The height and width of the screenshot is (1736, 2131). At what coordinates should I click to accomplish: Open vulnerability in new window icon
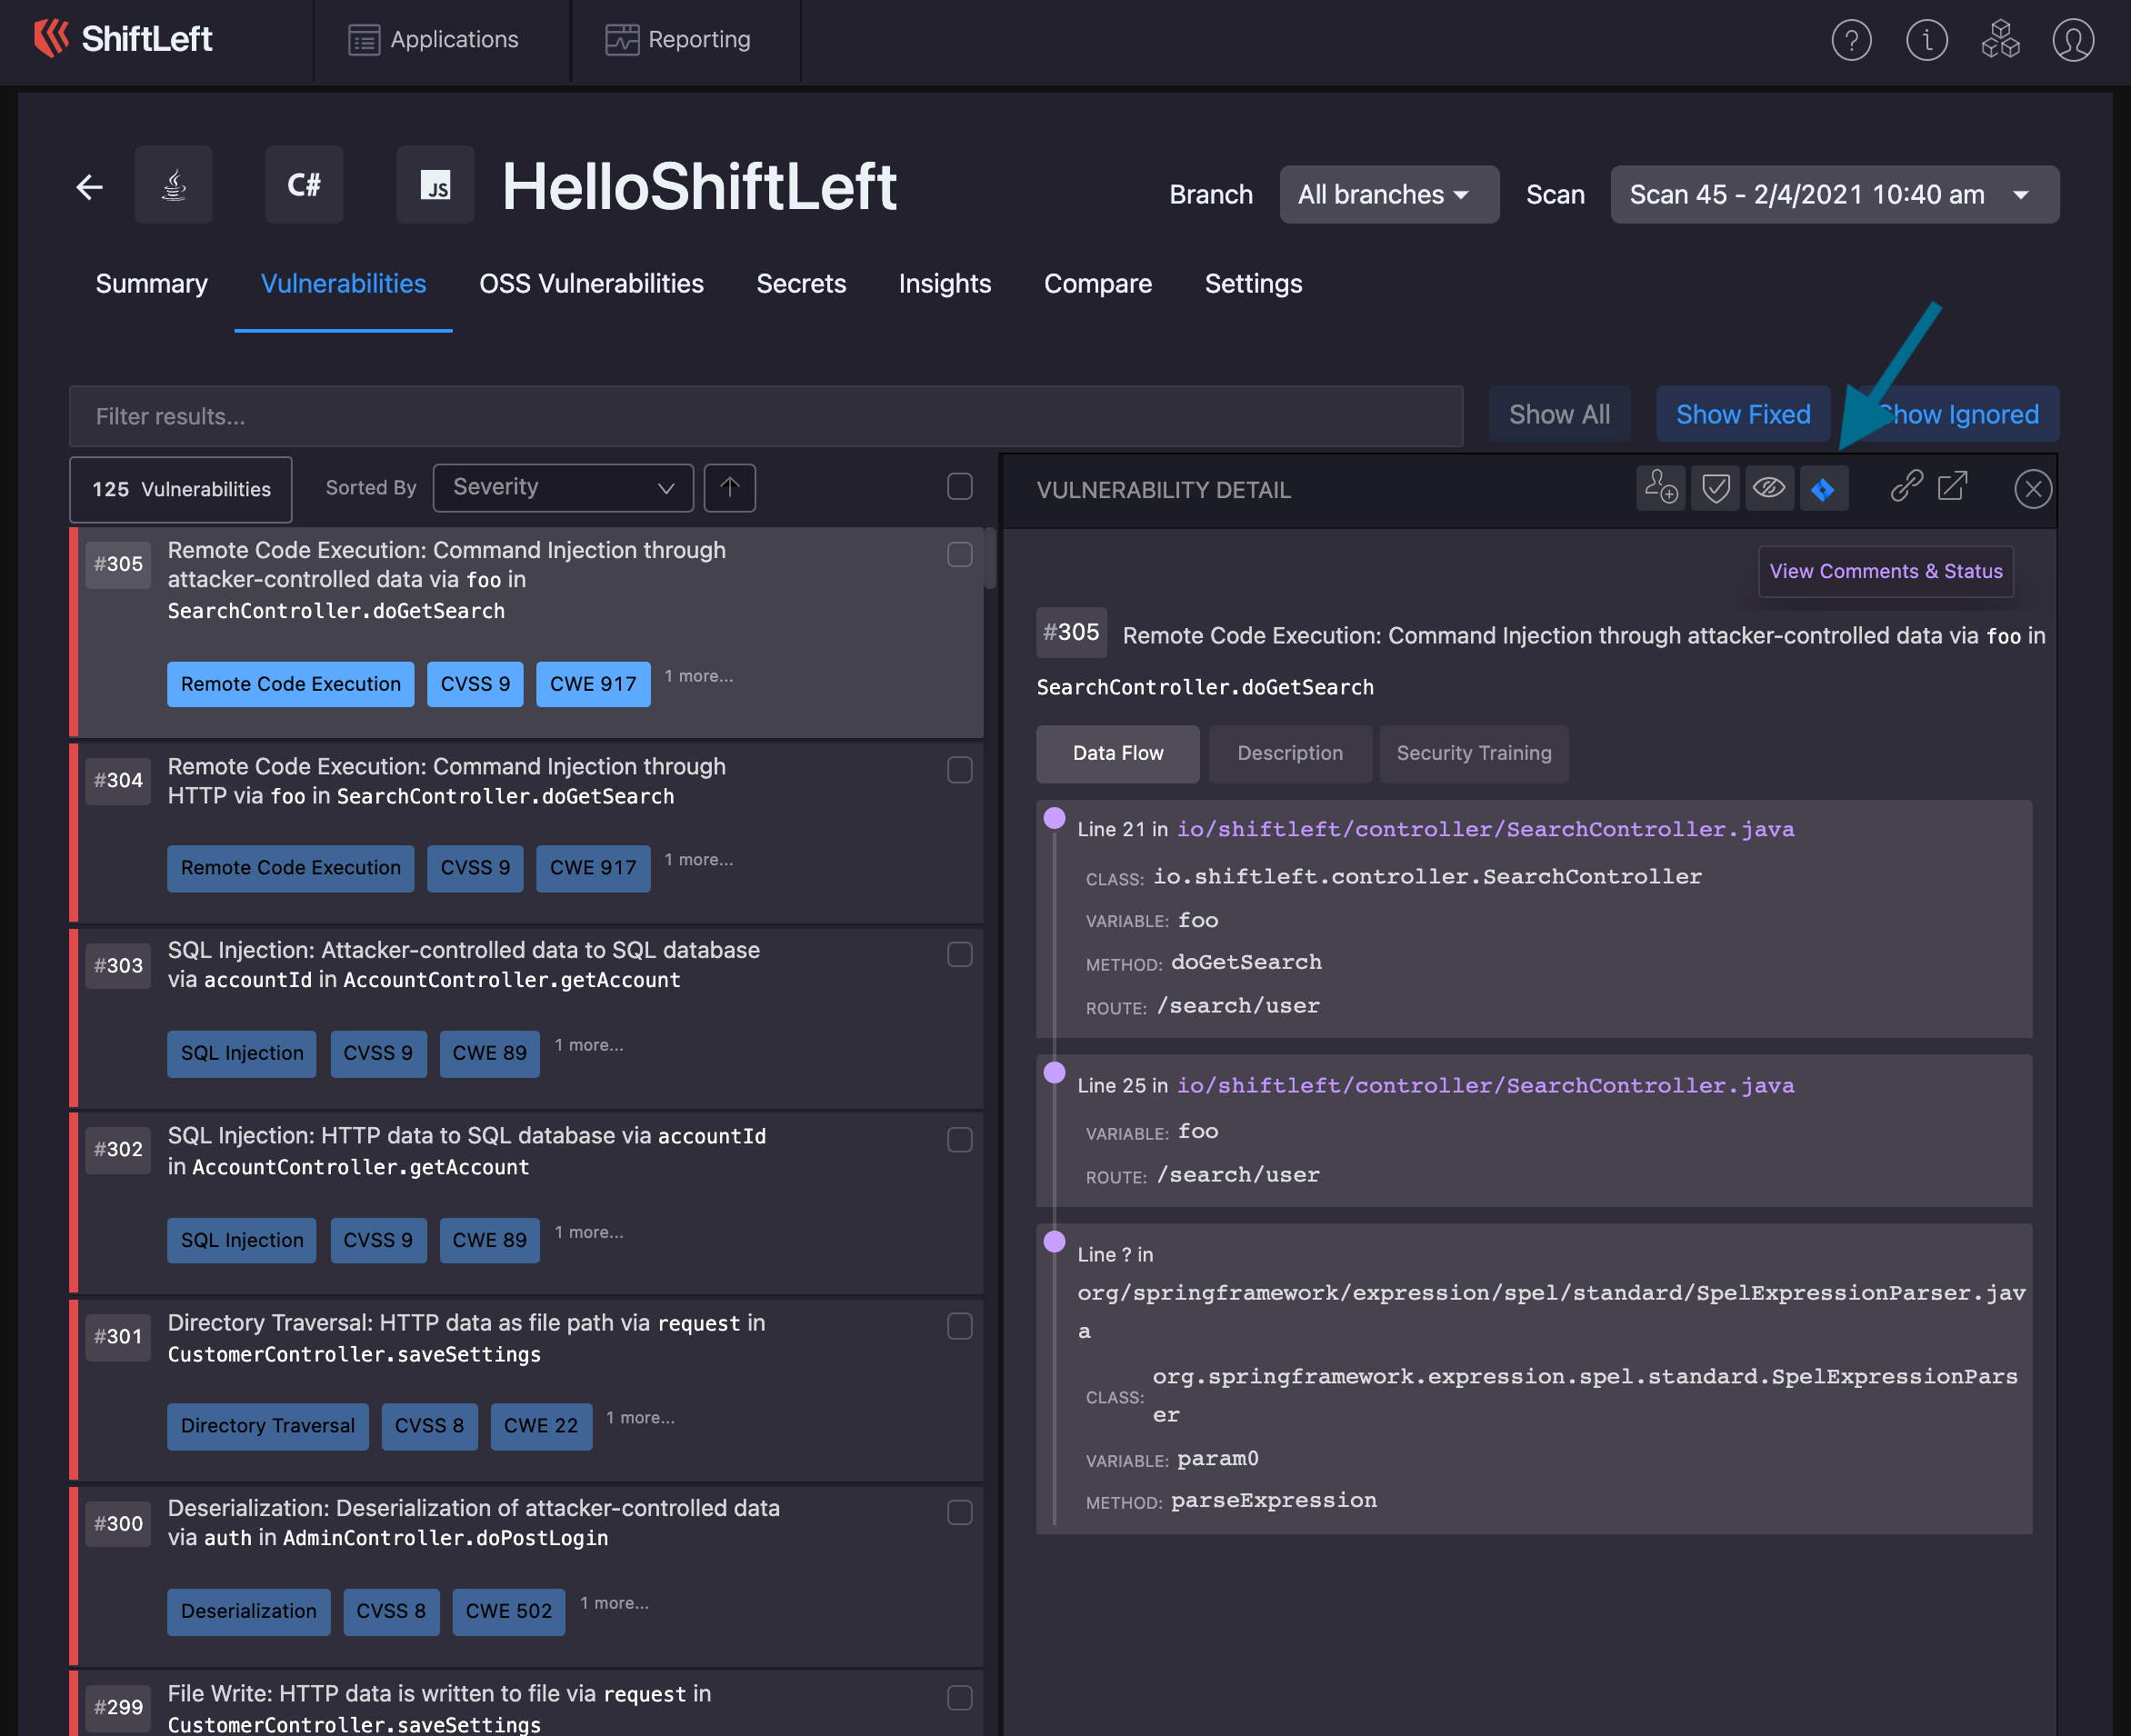(1952, 486)
